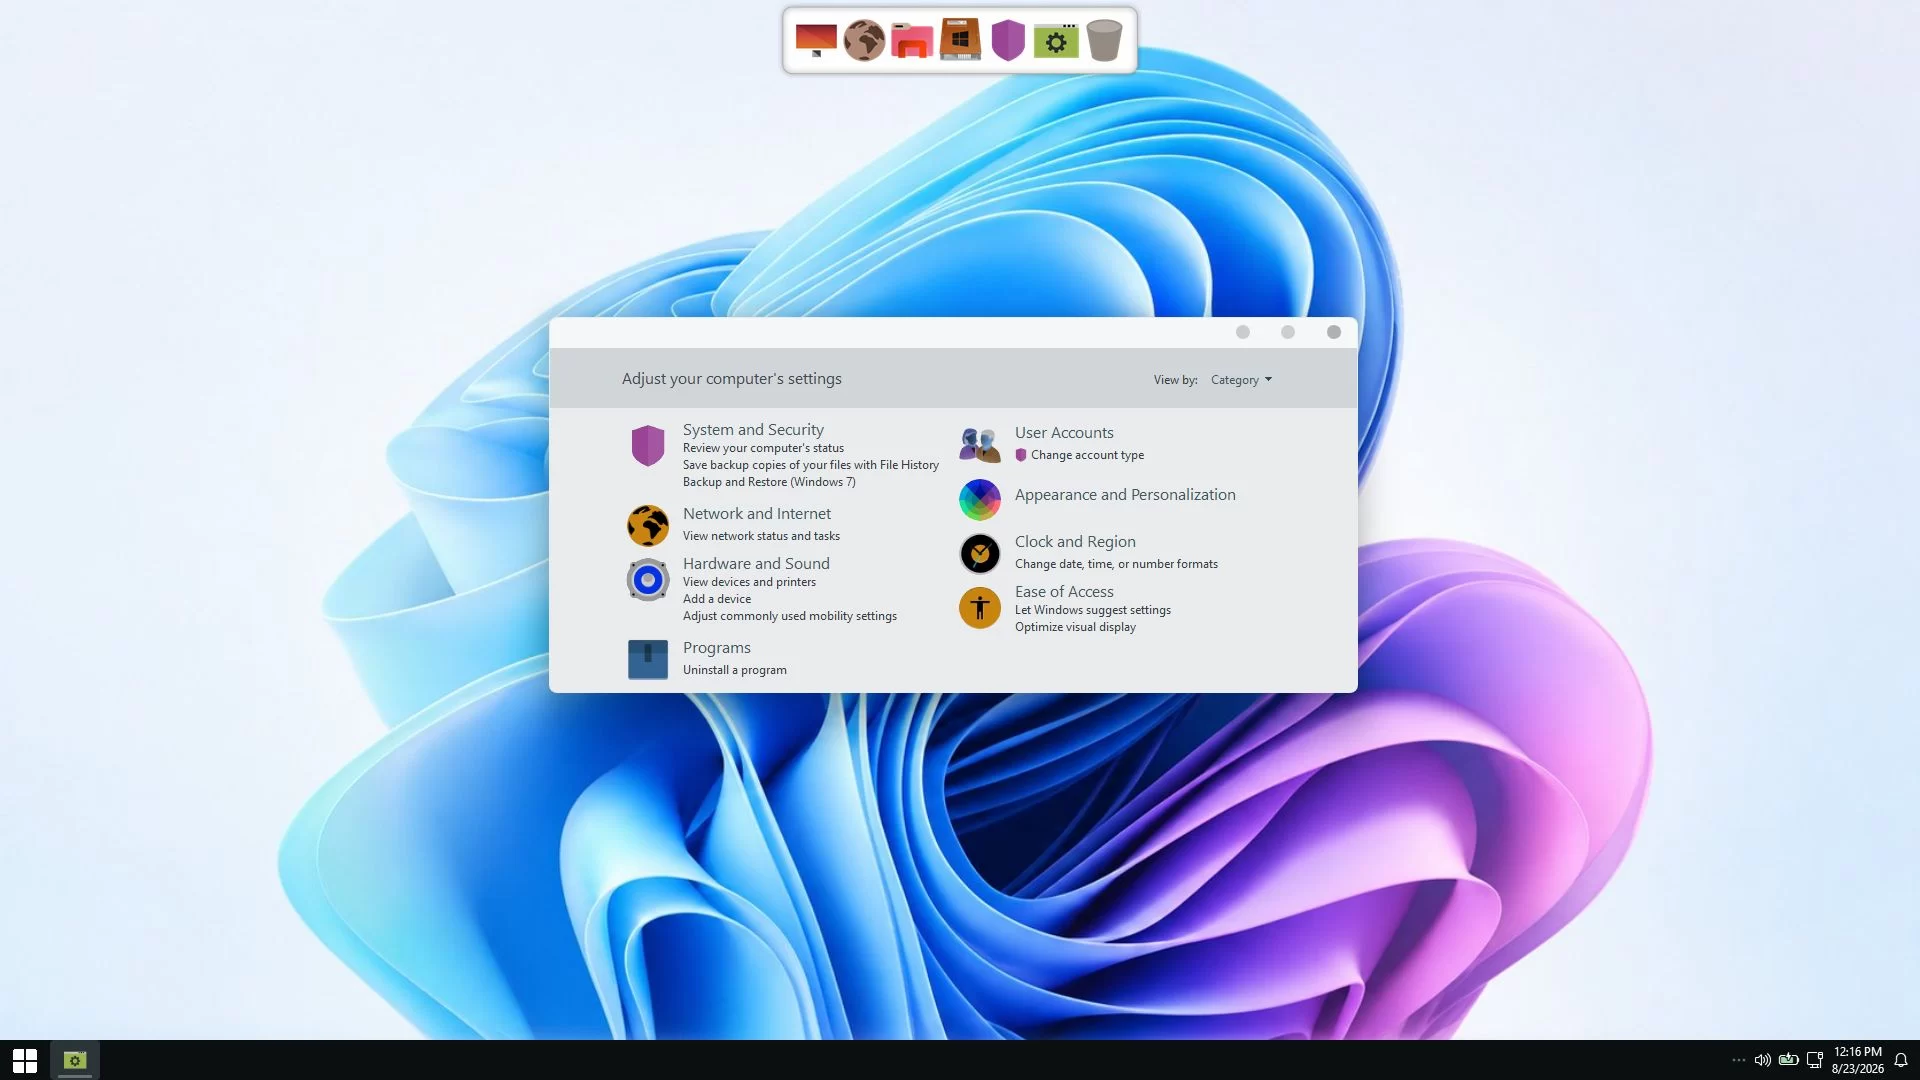Click the Network and Internet globe icon
Screen dimensions: 1920x1080
coord(648,525)
